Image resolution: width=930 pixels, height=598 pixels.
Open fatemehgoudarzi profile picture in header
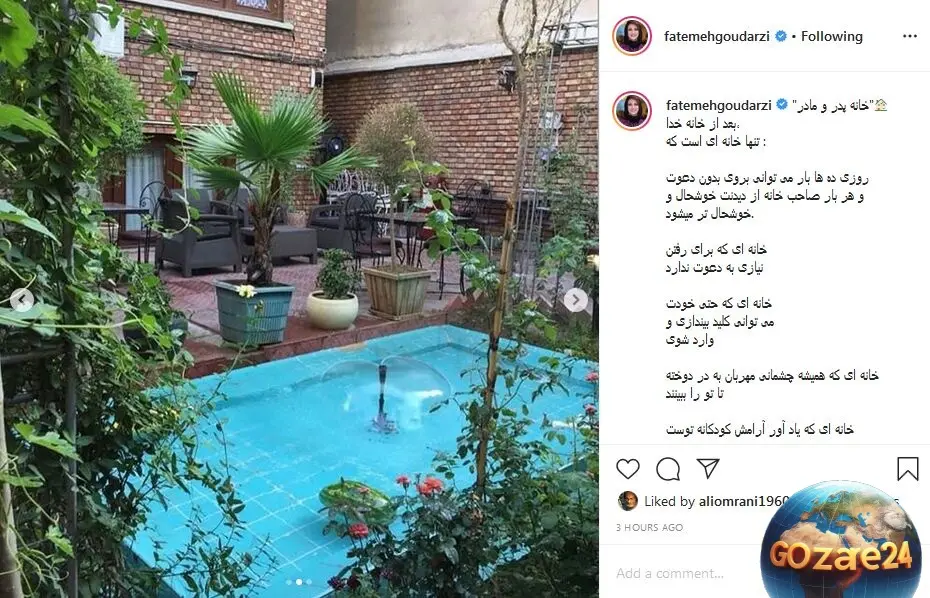632,36
